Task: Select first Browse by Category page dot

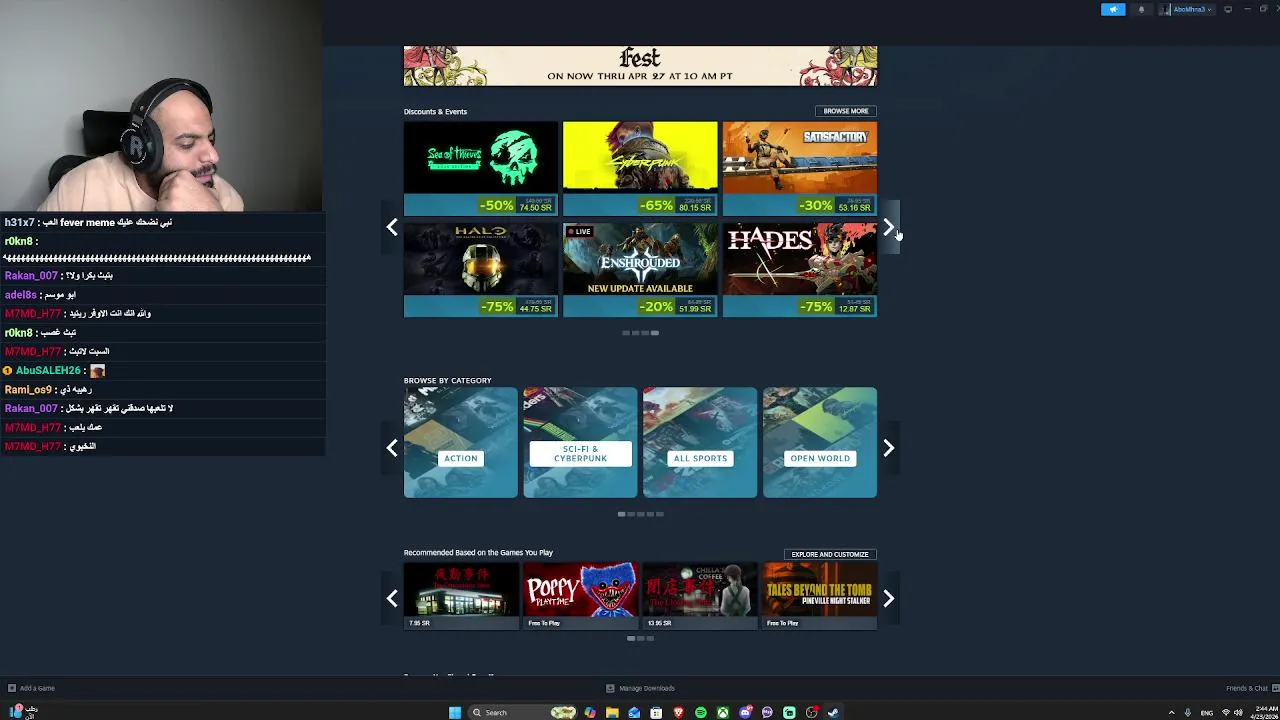Action: (x=621, y=514)
